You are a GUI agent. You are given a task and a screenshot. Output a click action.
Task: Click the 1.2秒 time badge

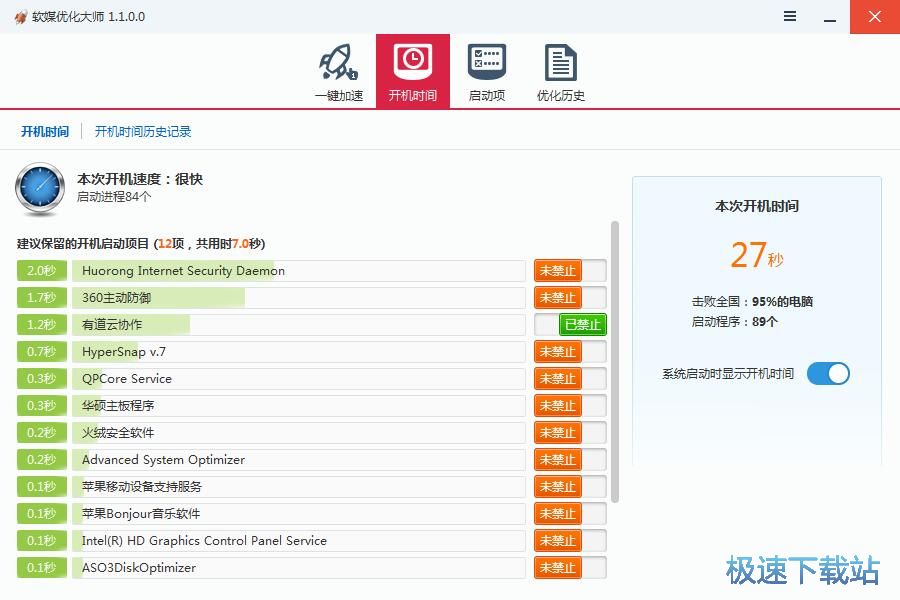41,324
